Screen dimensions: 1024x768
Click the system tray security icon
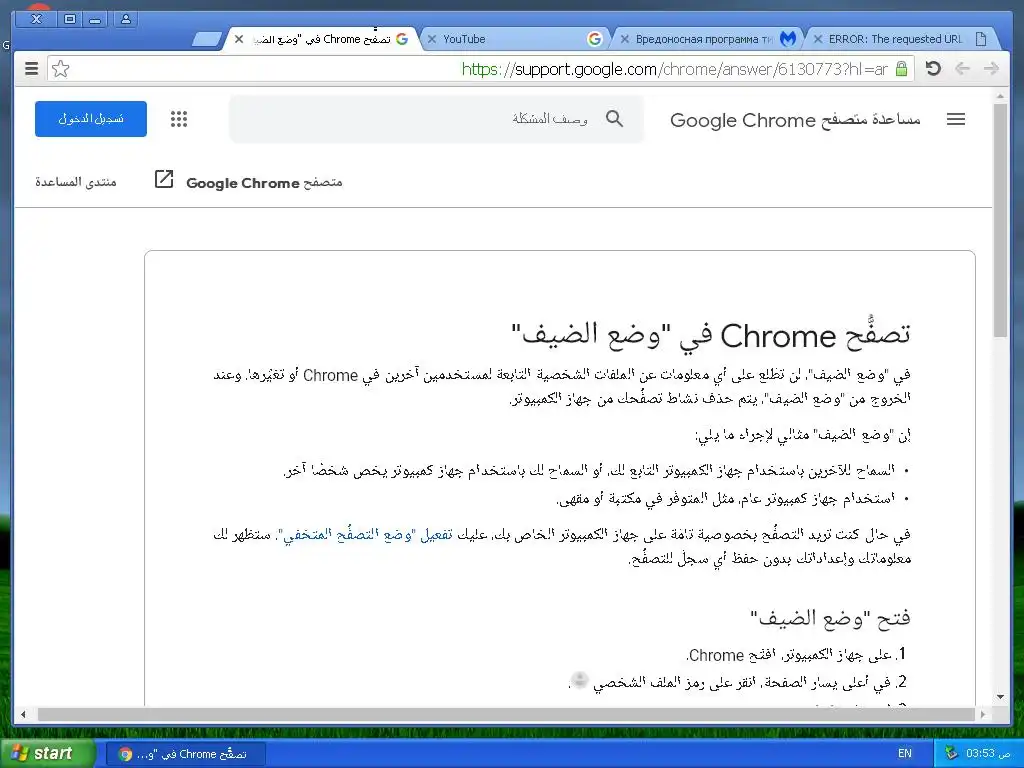point(950,753)
